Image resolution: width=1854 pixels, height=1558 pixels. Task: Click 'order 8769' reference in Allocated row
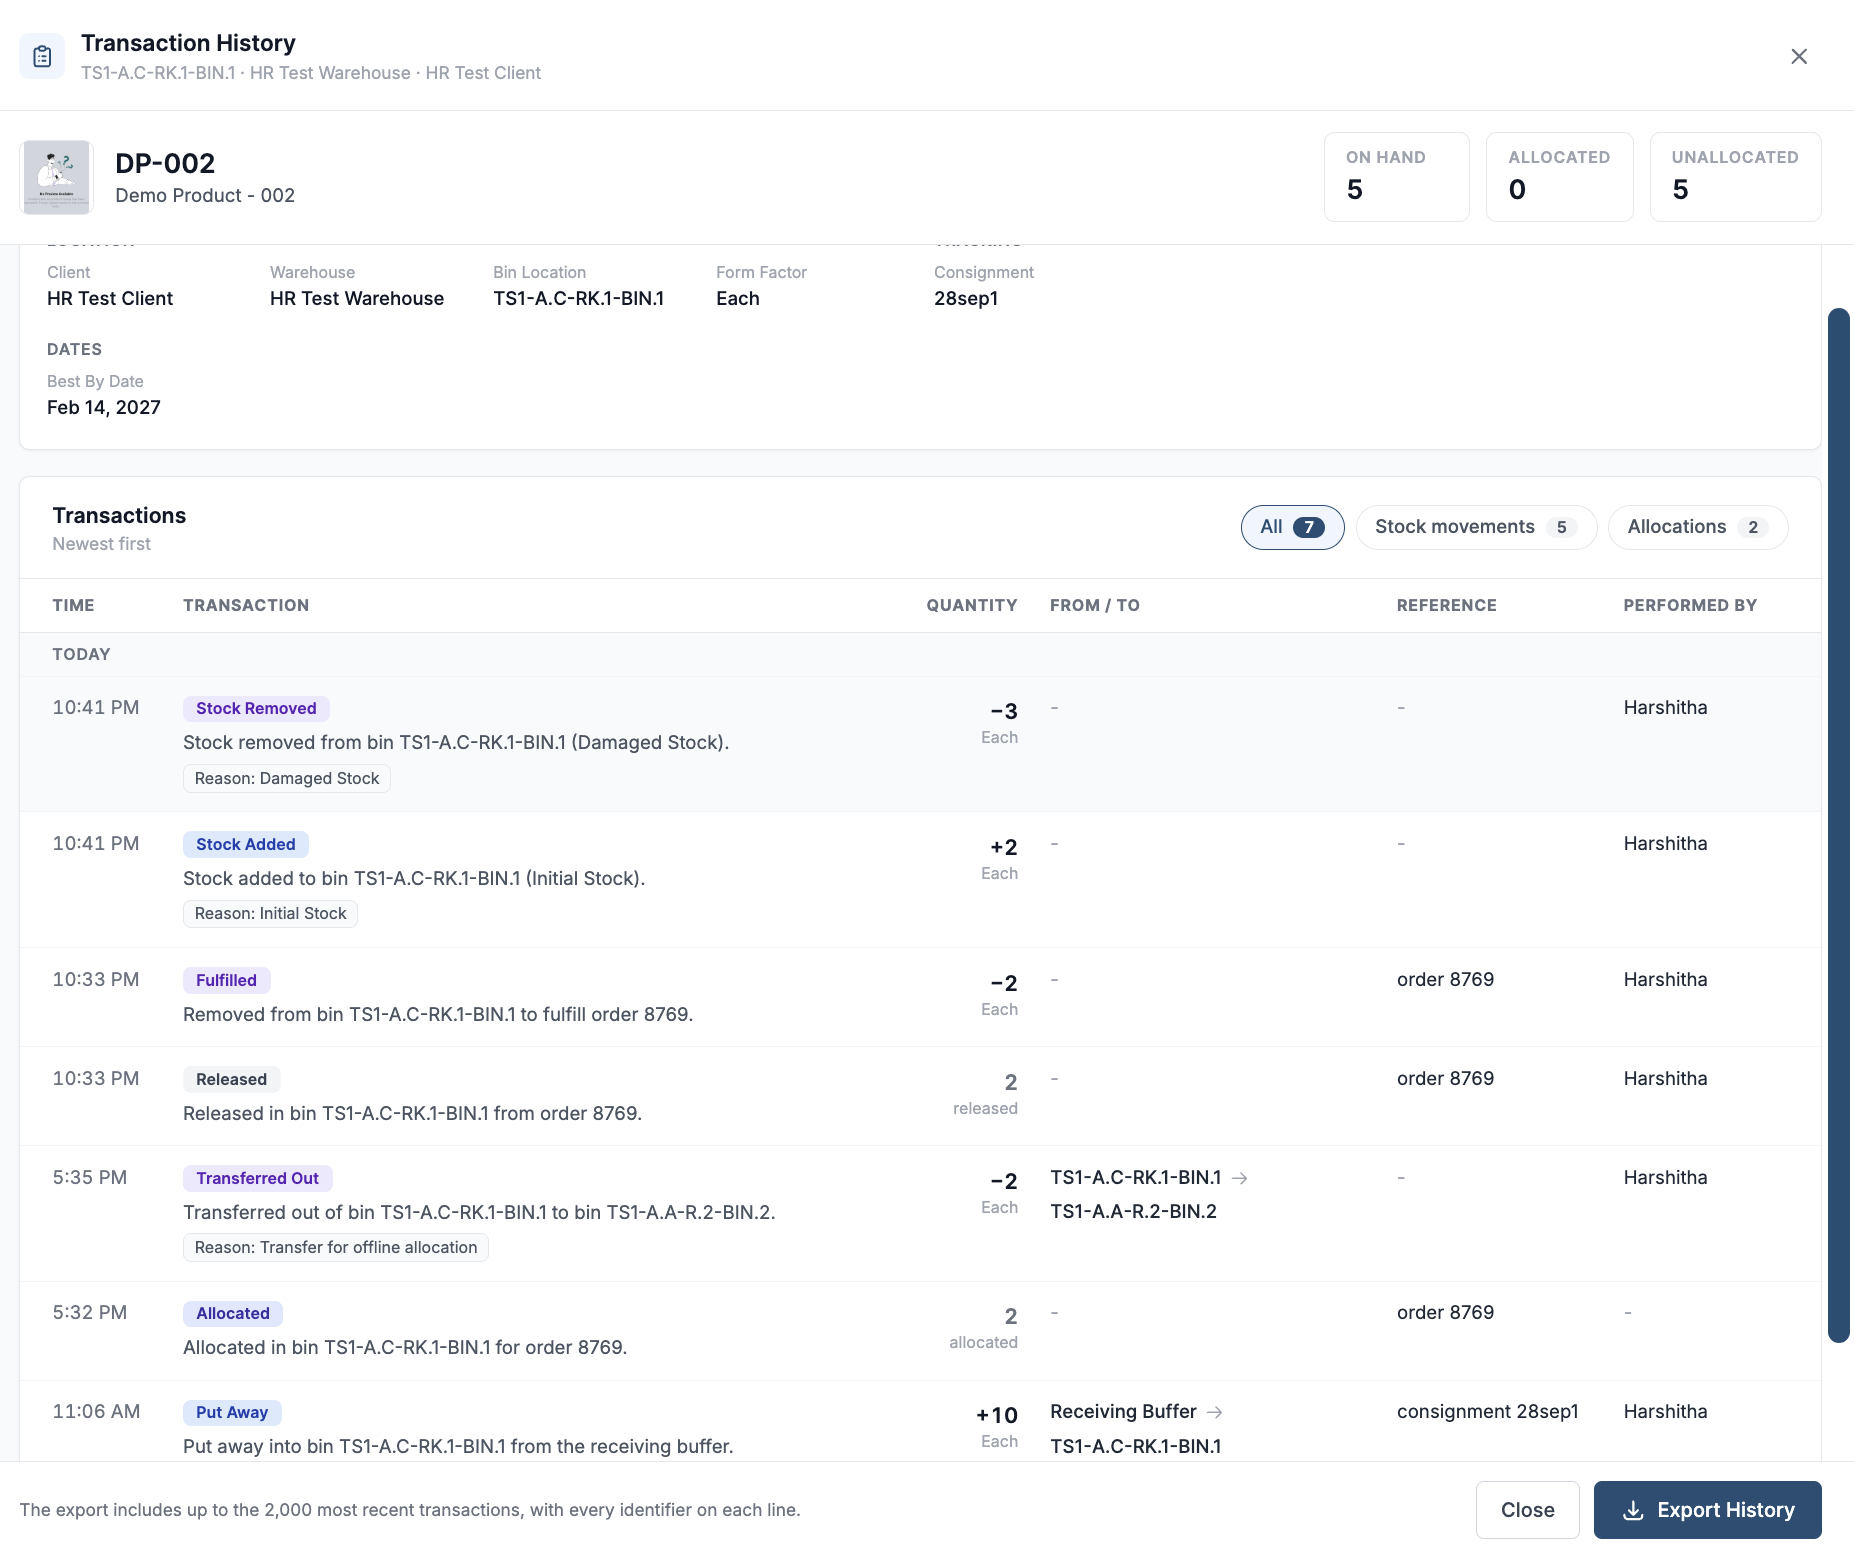1446,1312
